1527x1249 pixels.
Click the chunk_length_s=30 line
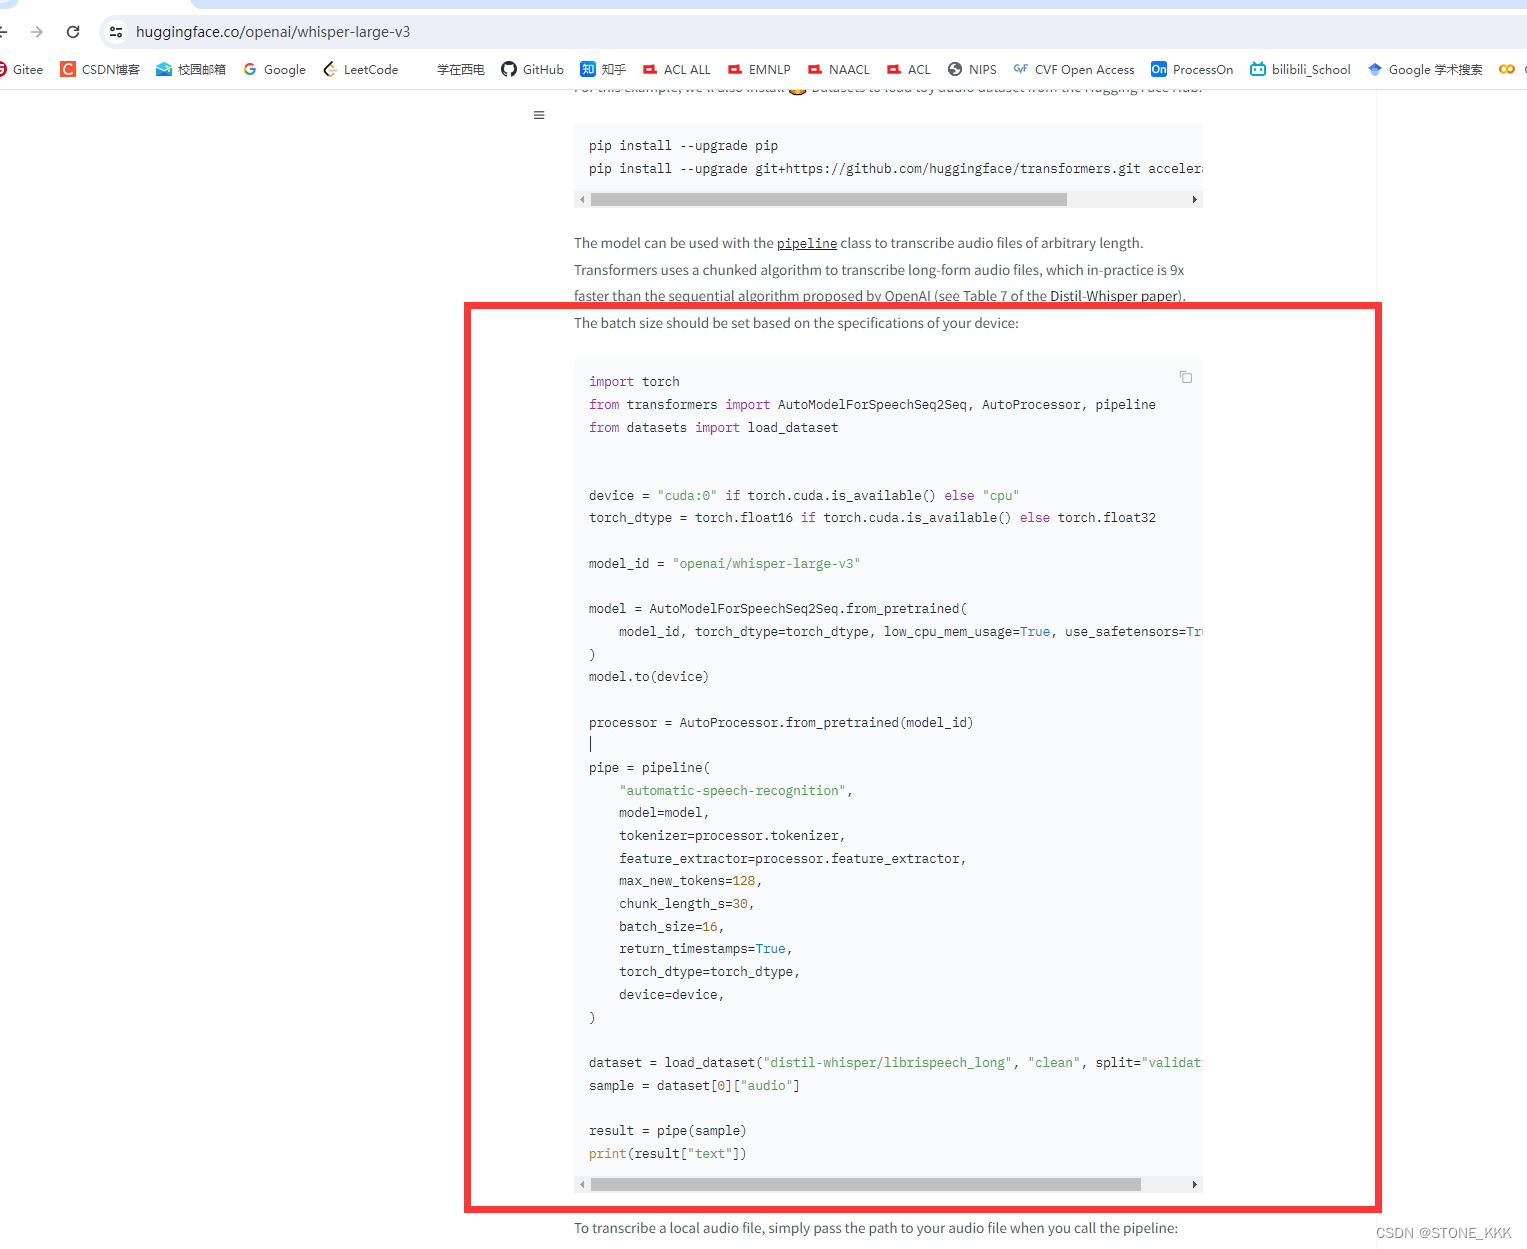point(687,904)
